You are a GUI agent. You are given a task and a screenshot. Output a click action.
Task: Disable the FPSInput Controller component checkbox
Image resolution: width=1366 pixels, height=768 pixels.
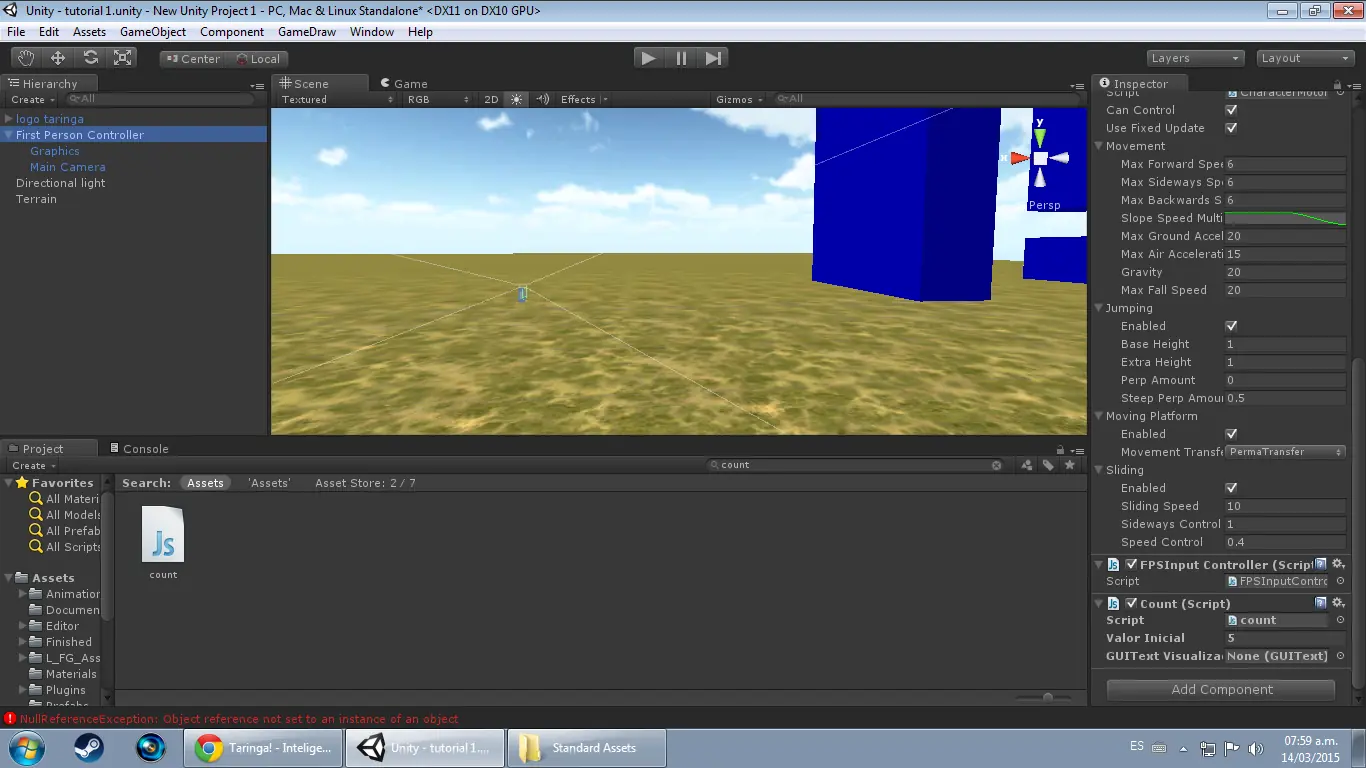[x=1131, y=564]
